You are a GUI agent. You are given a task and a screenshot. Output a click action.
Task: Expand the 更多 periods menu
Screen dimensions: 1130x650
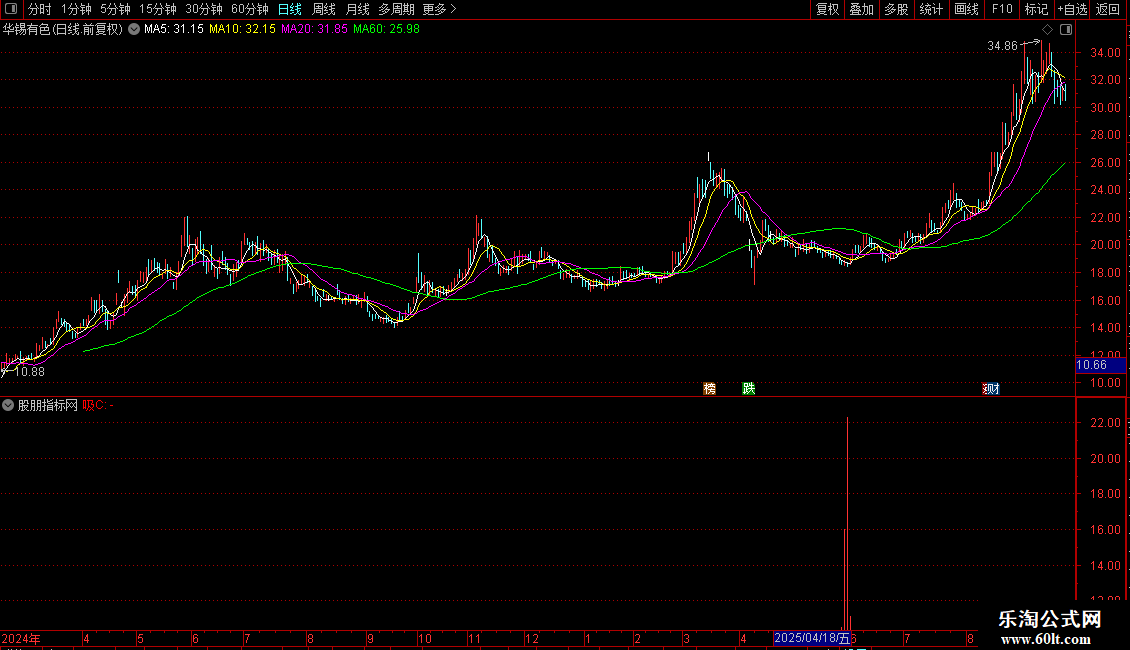[x=439, y=9]
